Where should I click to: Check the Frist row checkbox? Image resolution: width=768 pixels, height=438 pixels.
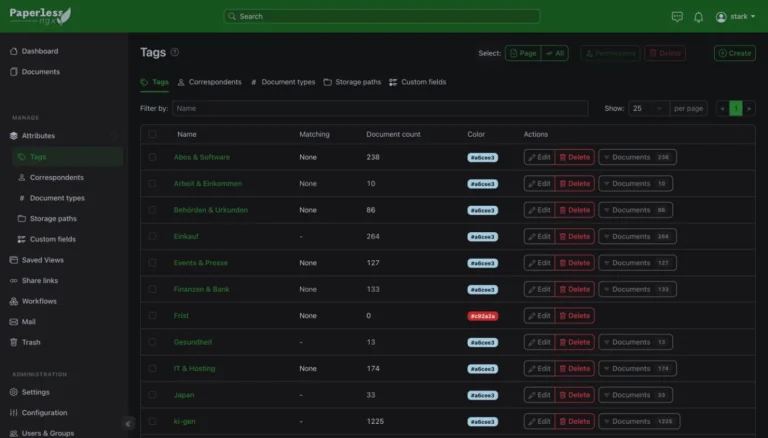pyautogui.click(x=152, y=316)
